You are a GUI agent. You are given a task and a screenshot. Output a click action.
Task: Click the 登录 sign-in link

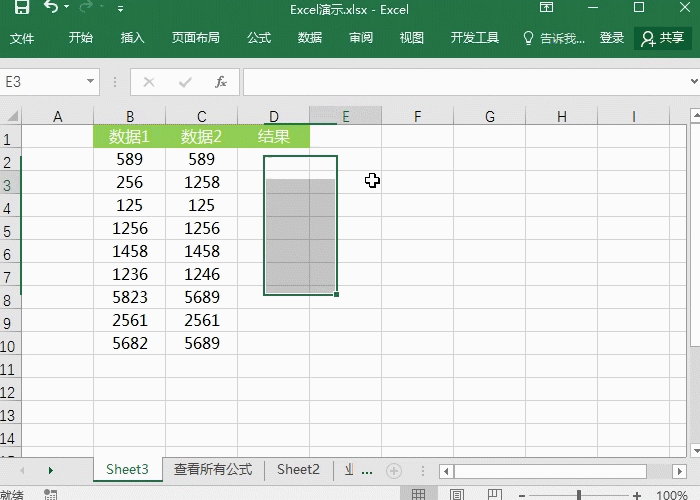[x=612, y=38]
